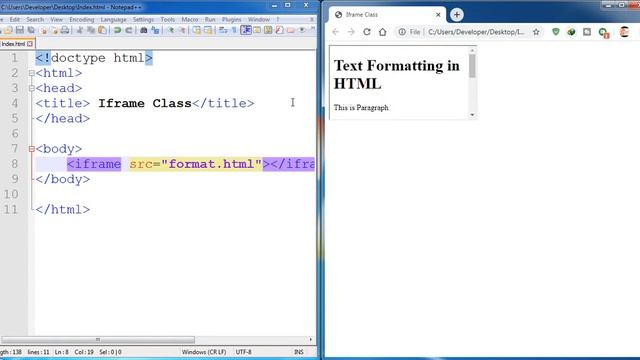Click the Close All toolbar icon in Notepad++

pos(54,30)
